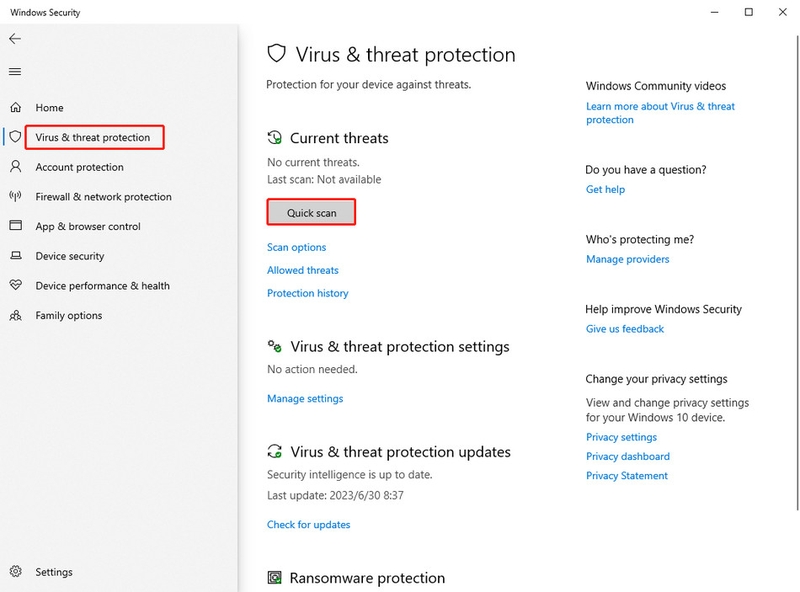The image size is (800, 592).
Task: Open Settings via the gear icon
Action: click(x=16, y=572)
